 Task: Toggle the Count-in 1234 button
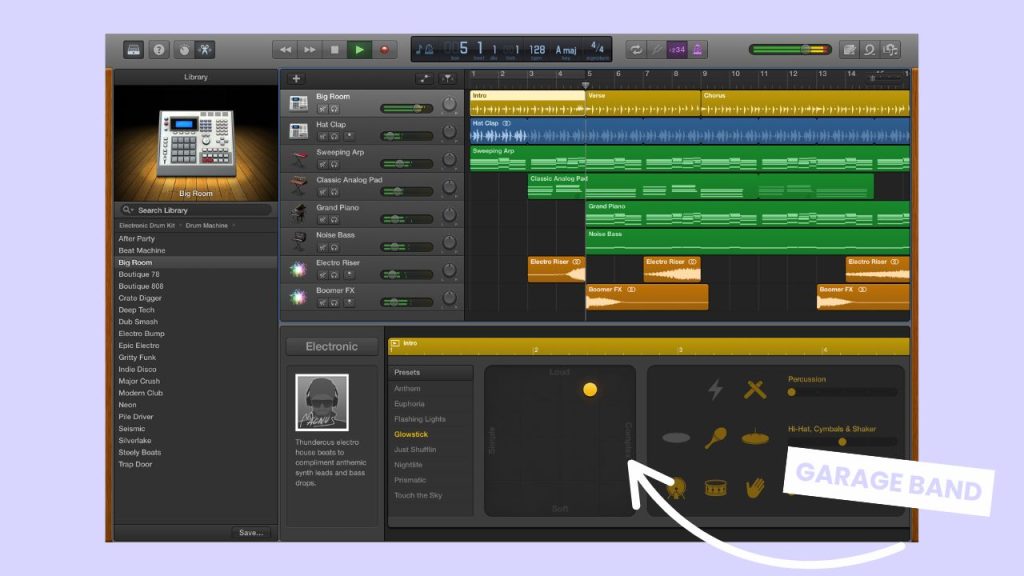677,50
